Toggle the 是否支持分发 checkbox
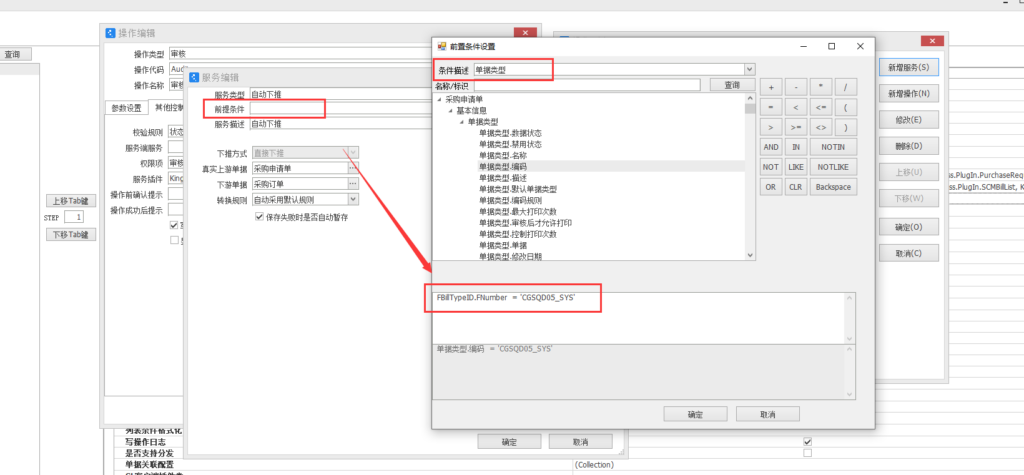Viewport: 1024px width, 475px height. (x=808, y=453)
